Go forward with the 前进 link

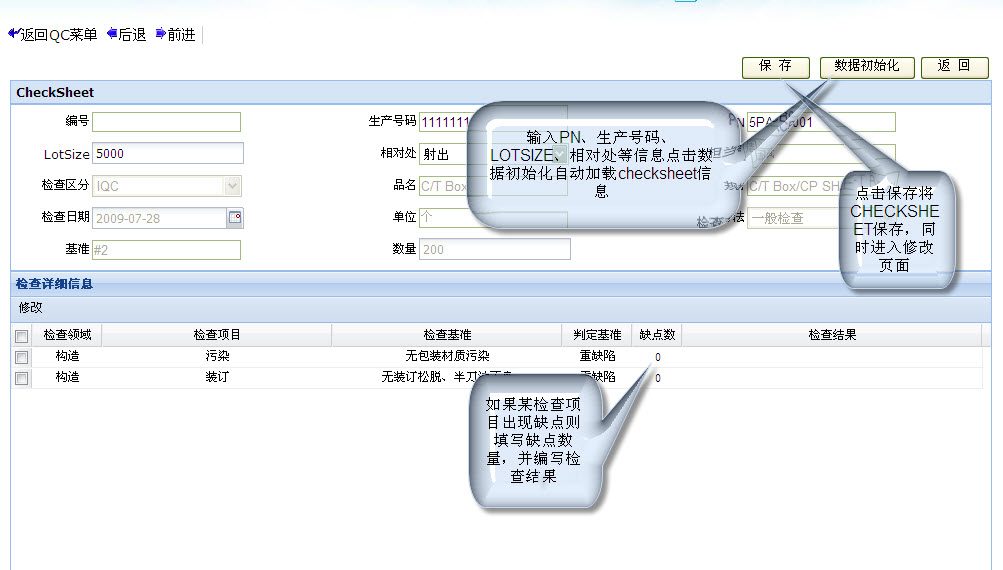point(181,35)
